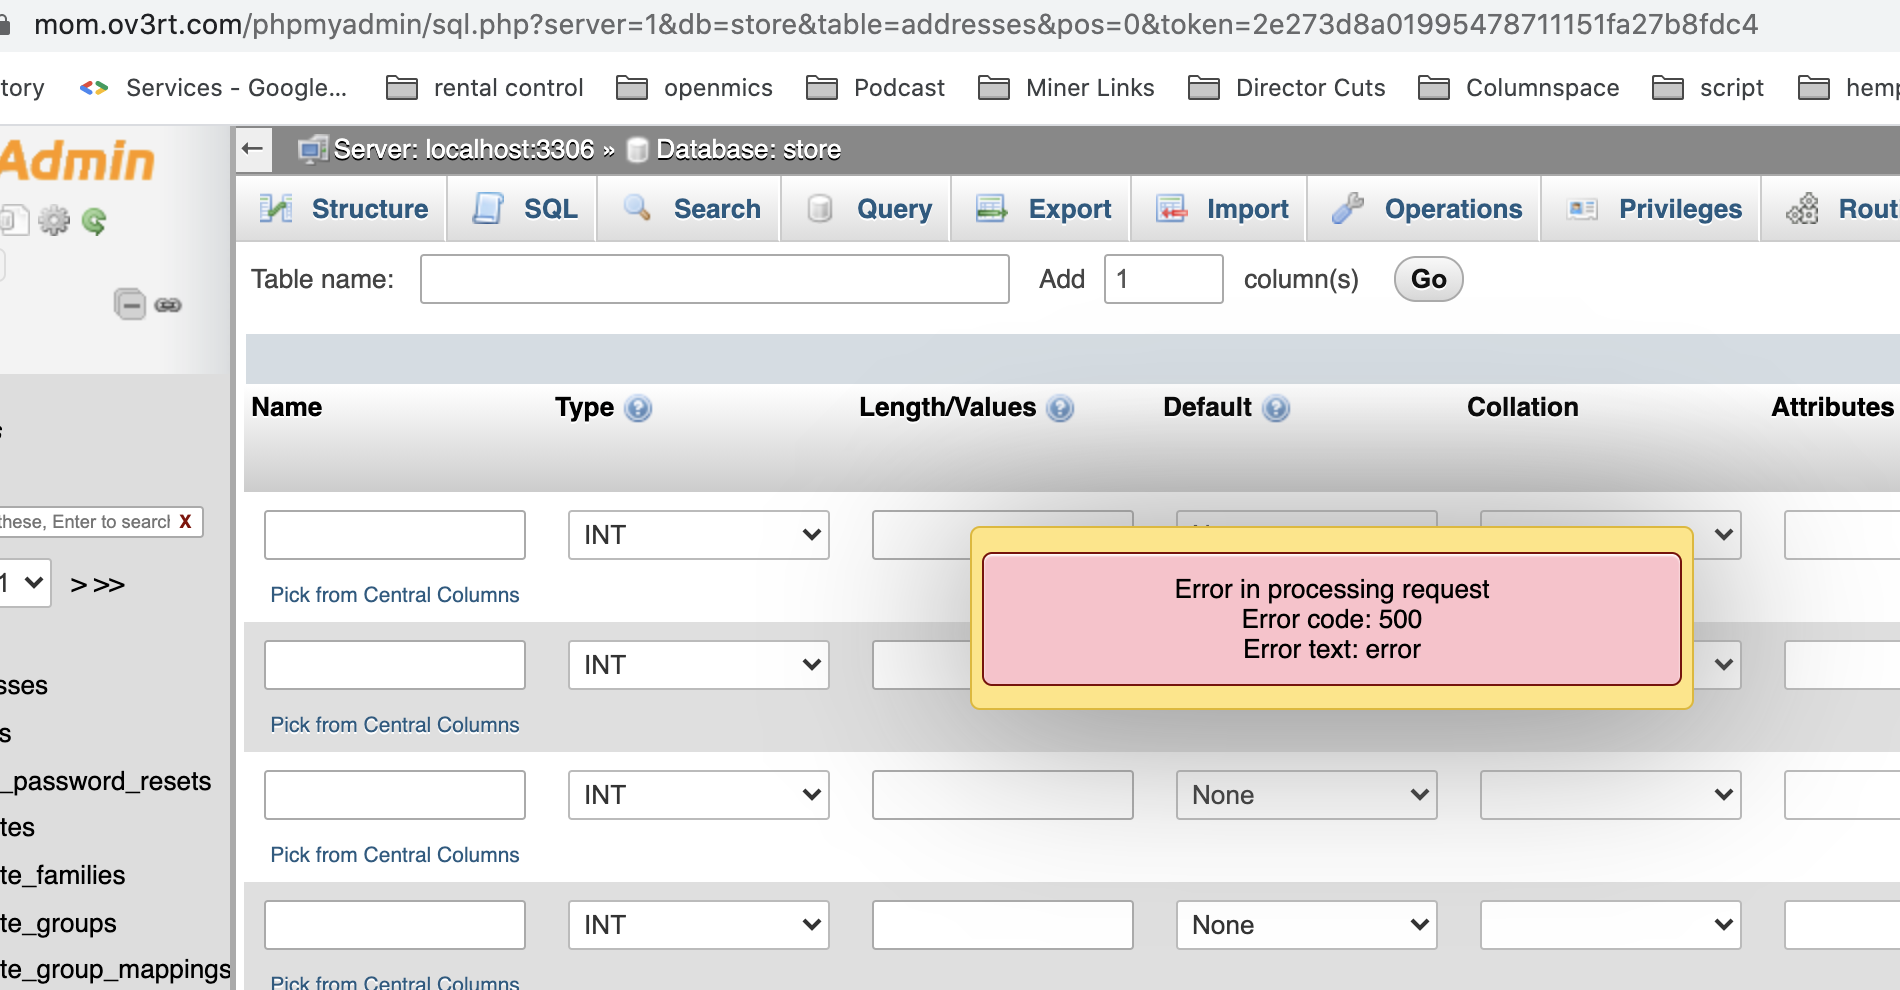Open the Operations tab
The height and width of the screenshot is (990, 1900).
point(1425,209)
